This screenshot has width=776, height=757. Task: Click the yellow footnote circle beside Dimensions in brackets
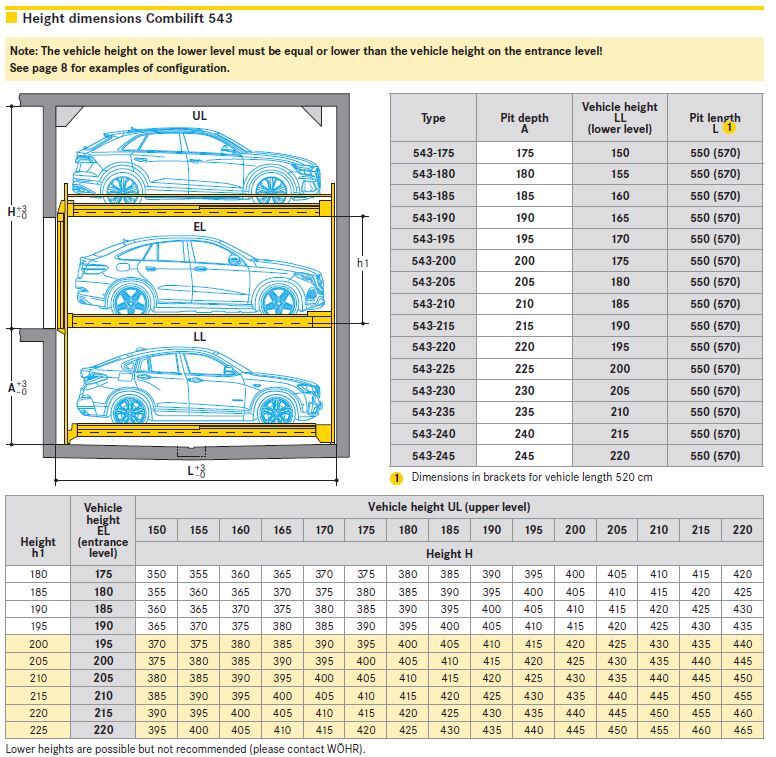click(x=396, y=477)
